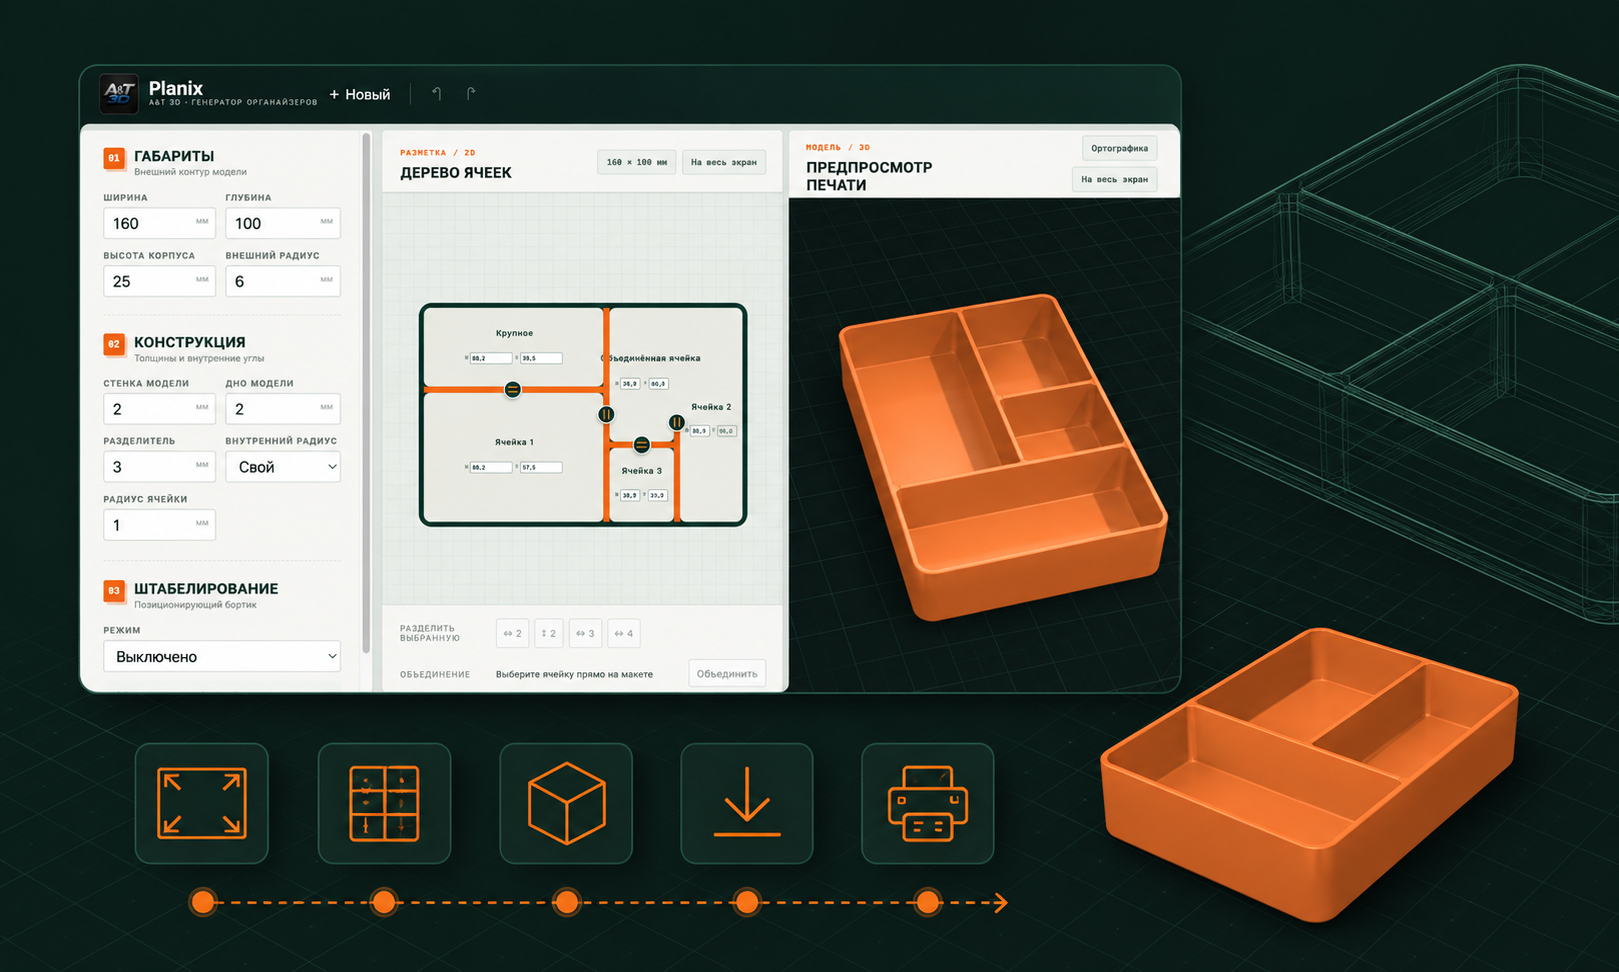Click the РАЗДЕЛИТЬ ВЫБРАННУЮ label
Screen dimensions: 1619x972
coord(430,633)
